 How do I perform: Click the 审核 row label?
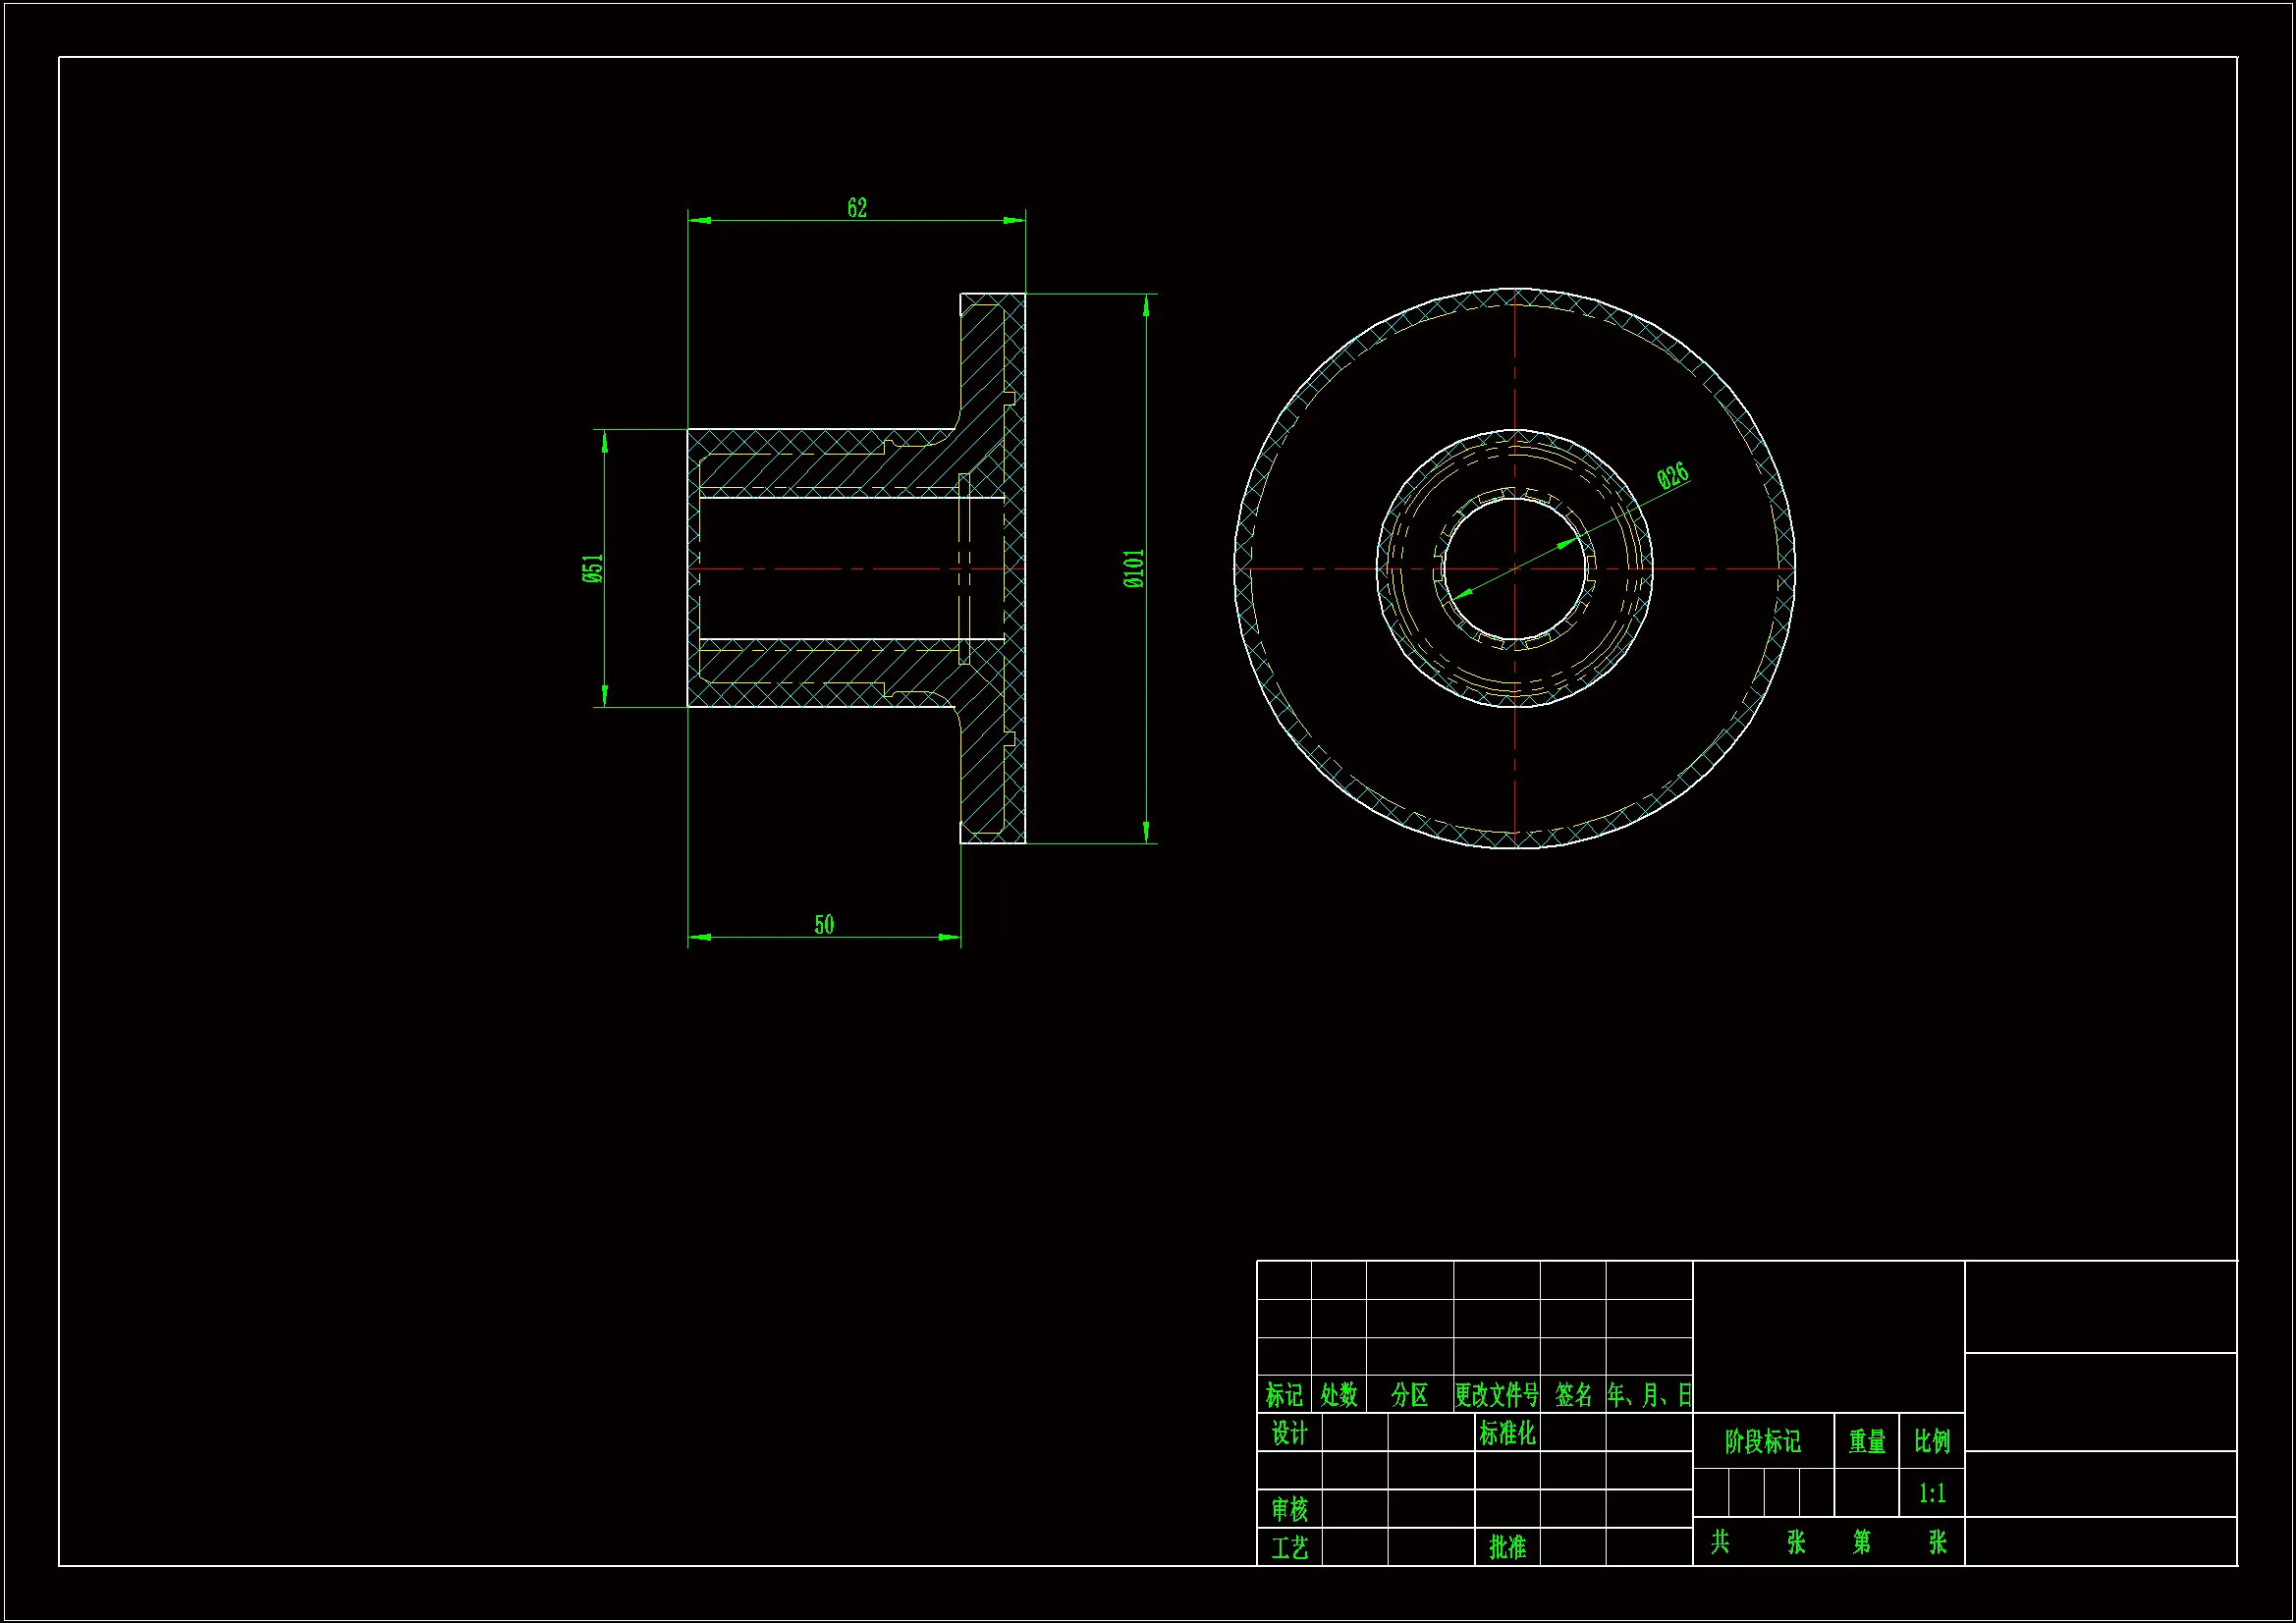tap(1289, 1509)
